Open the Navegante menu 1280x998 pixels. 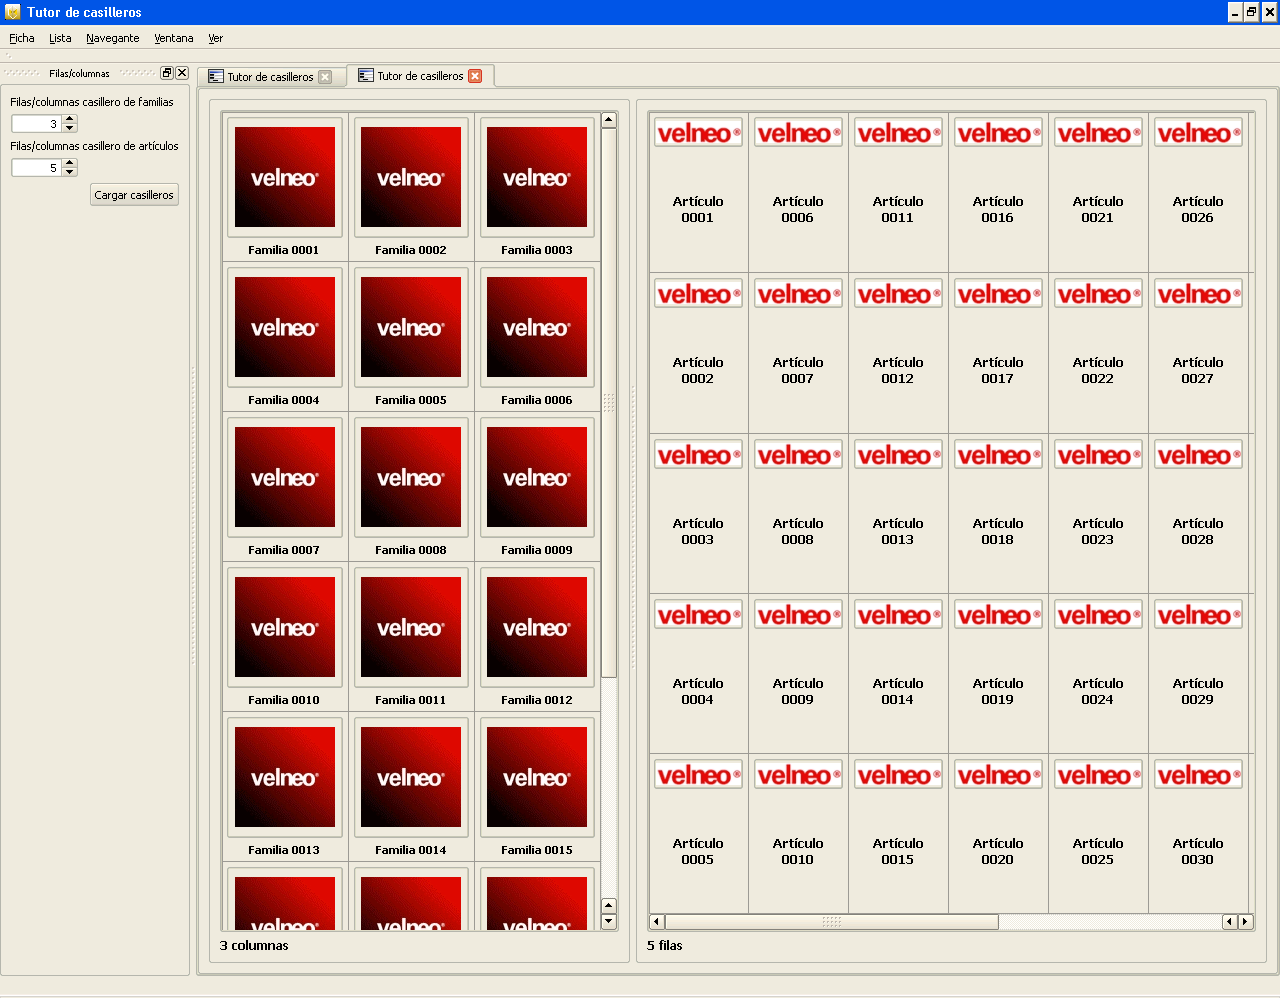point(113,38)
